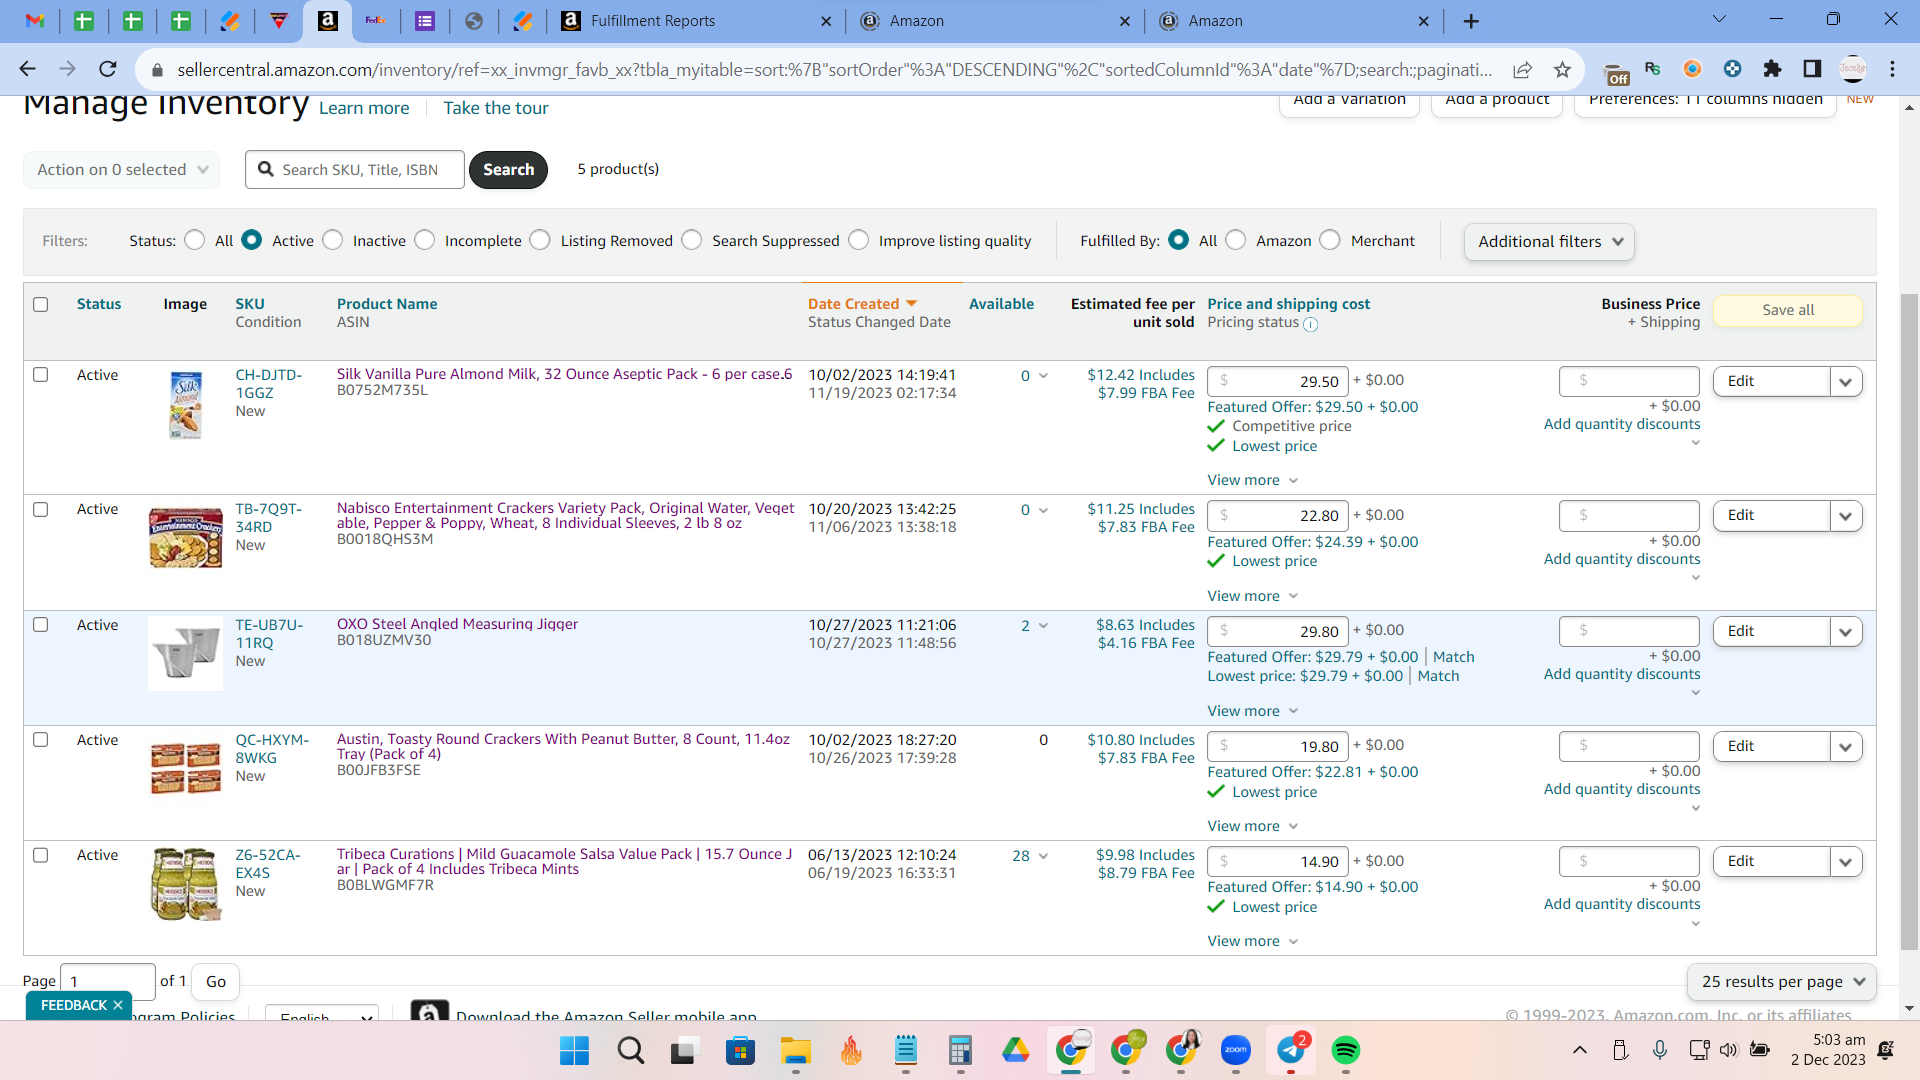Open File Explorer from the taskbar
This screenshot has width=1920, height=1080.
(x=796, y=1050)
